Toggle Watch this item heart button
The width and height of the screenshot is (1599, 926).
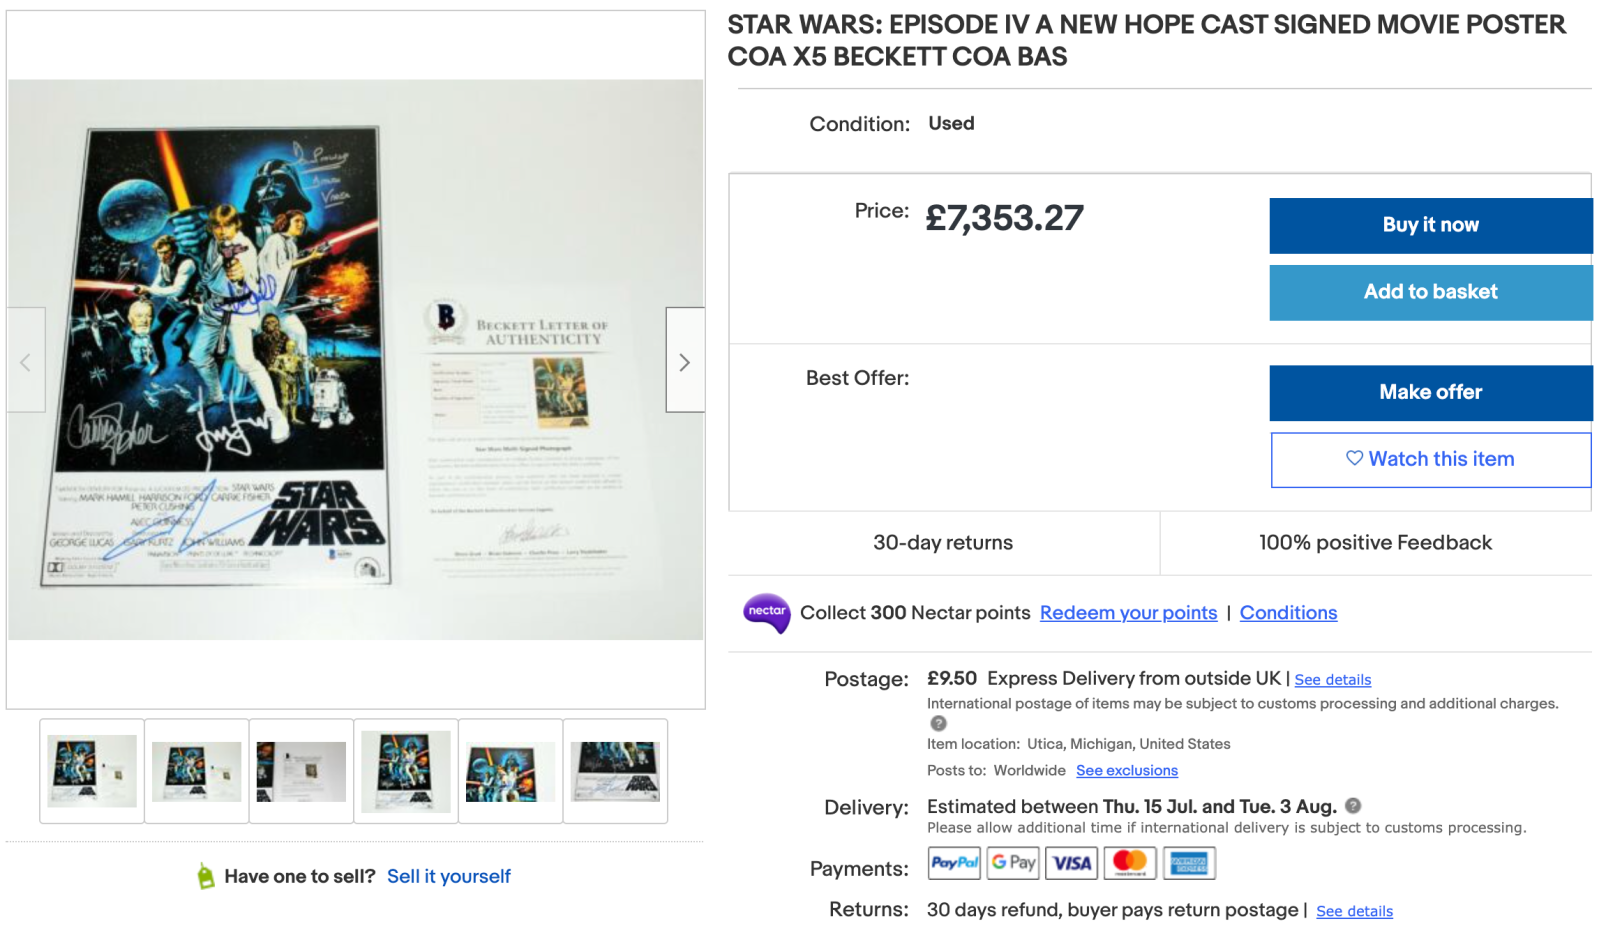[x=1430, y=459]
